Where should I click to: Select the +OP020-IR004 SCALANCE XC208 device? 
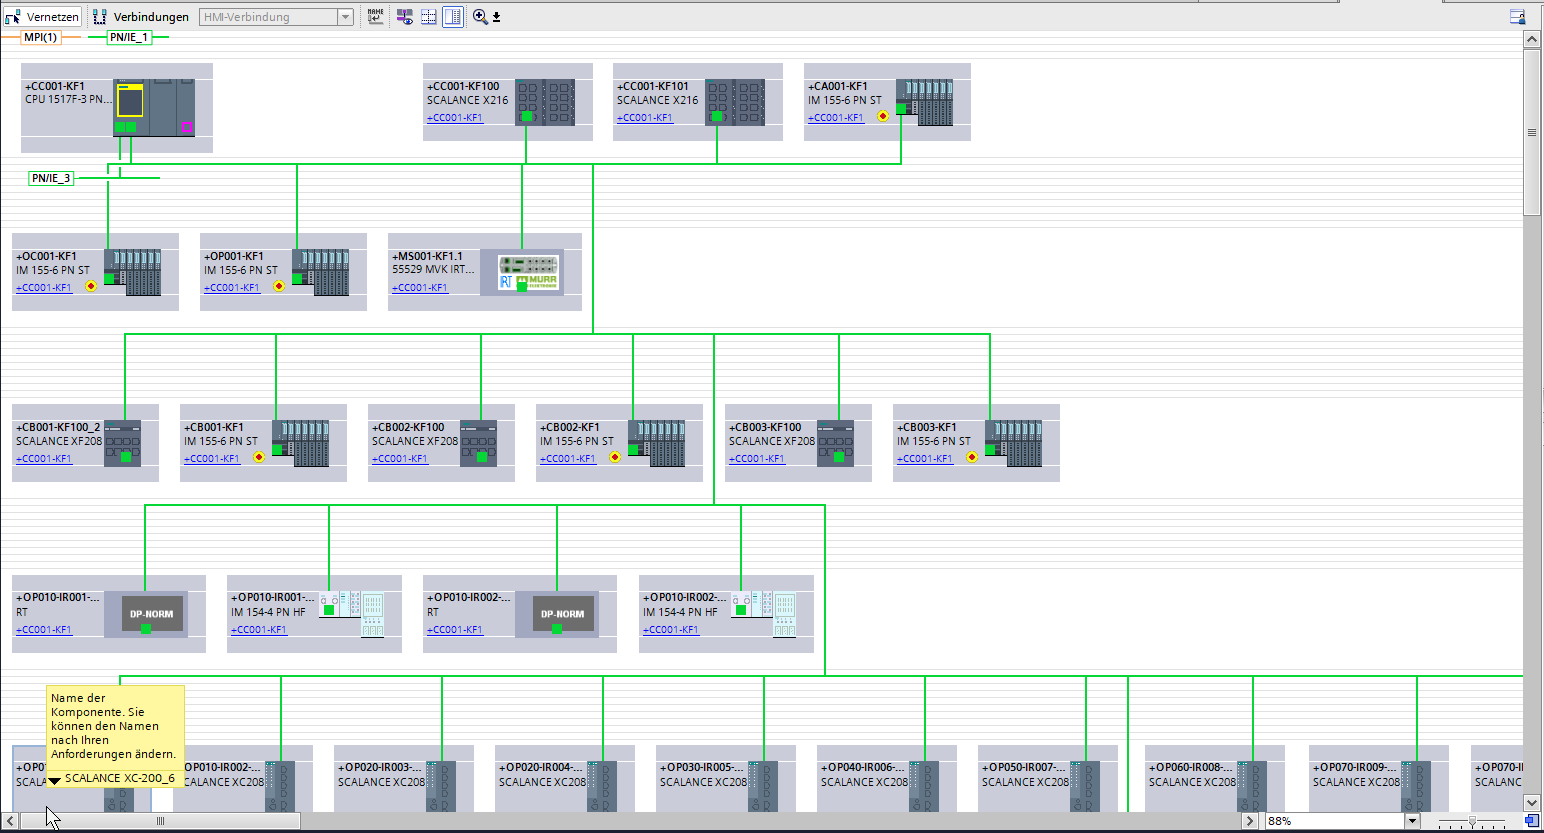click(x=565, y=778)
